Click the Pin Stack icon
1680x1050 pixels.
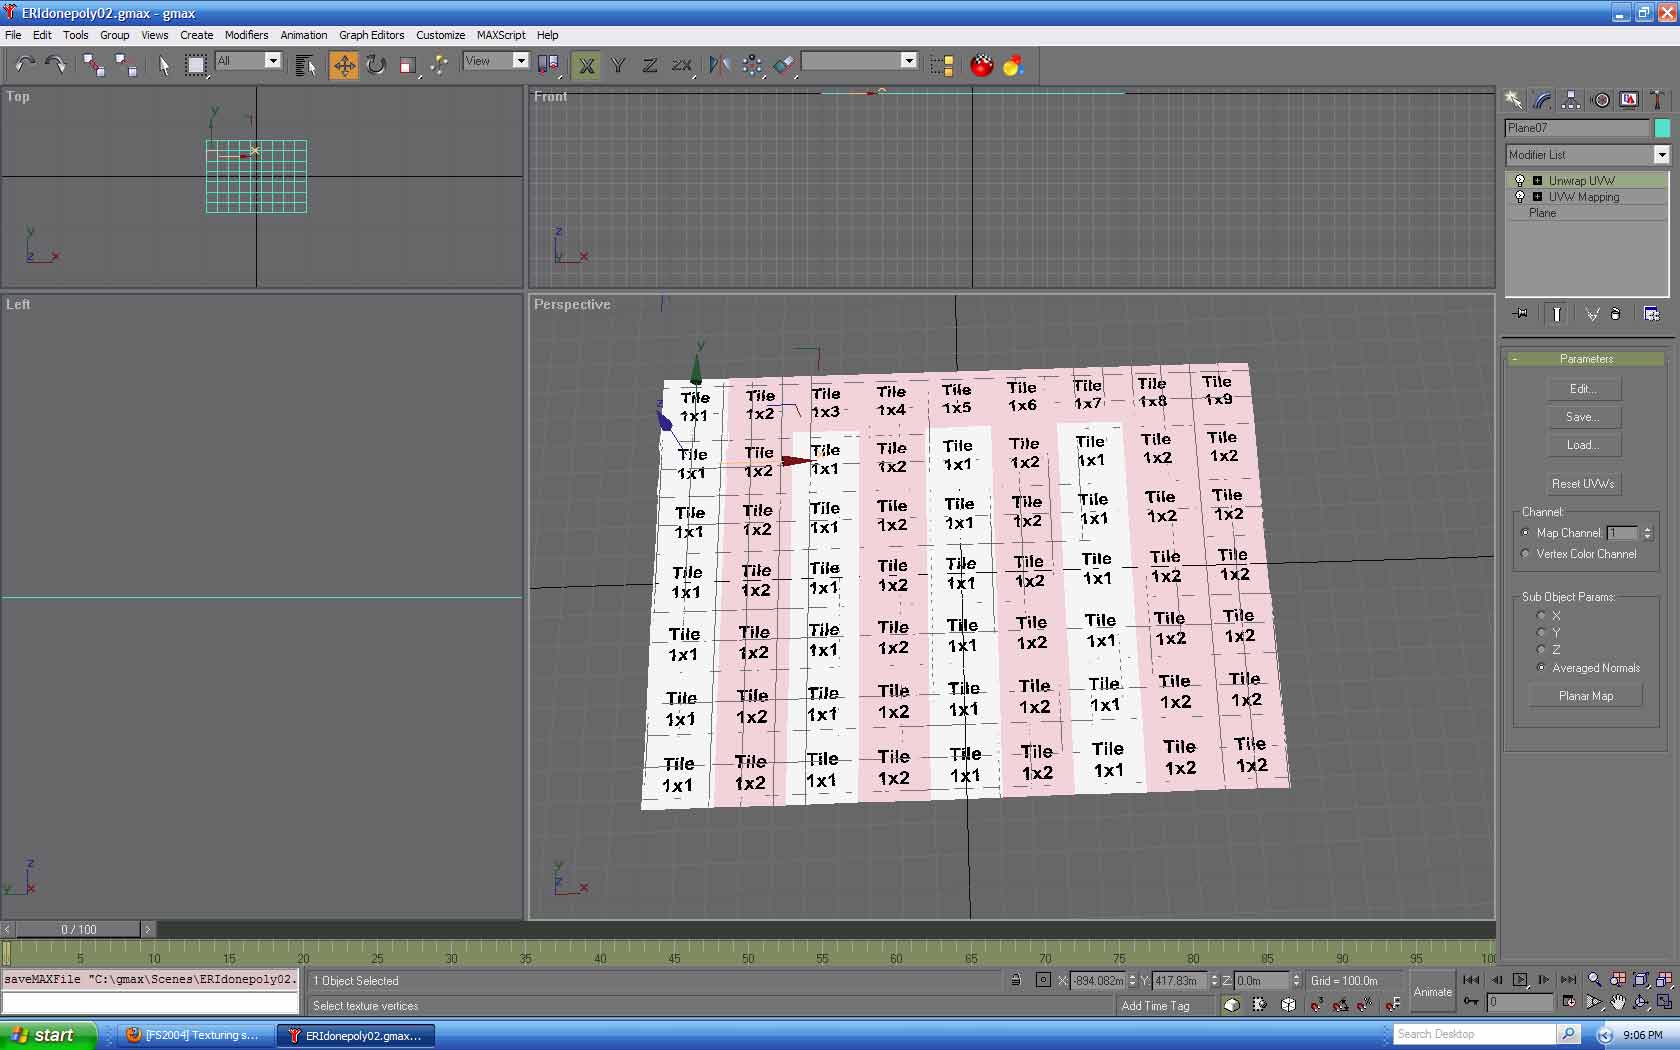[1520, 314]
